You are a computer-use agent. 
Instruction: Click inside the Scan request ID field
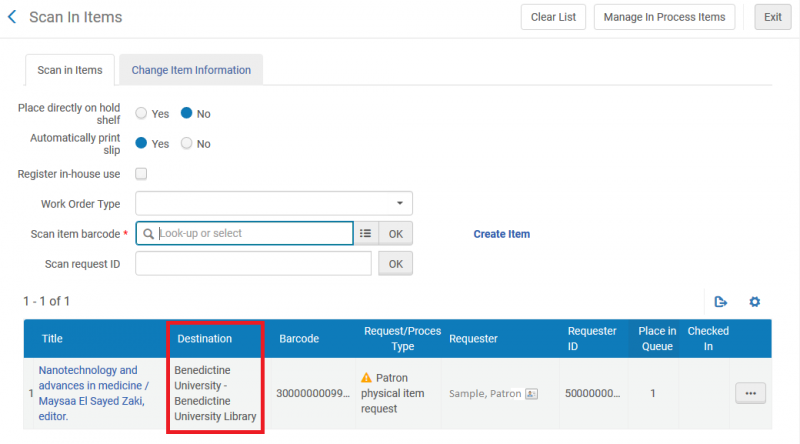253,264
